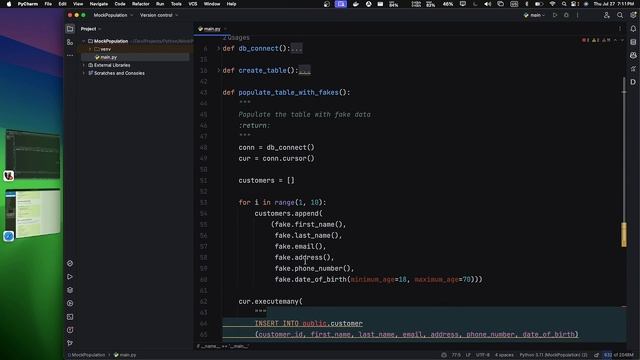The height and width of the screenshot is (360, 640).
Task: Open the Problems tool window icon
Action: (70, 330)
